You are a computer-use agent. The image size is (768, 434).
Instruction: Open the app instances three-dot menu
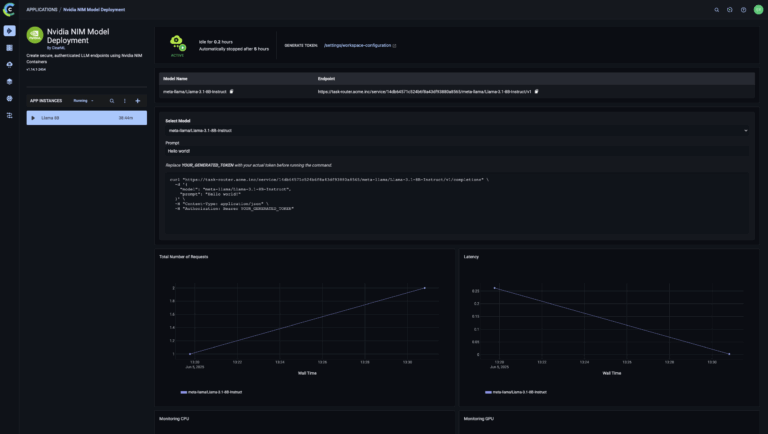[x=124, y=101]
